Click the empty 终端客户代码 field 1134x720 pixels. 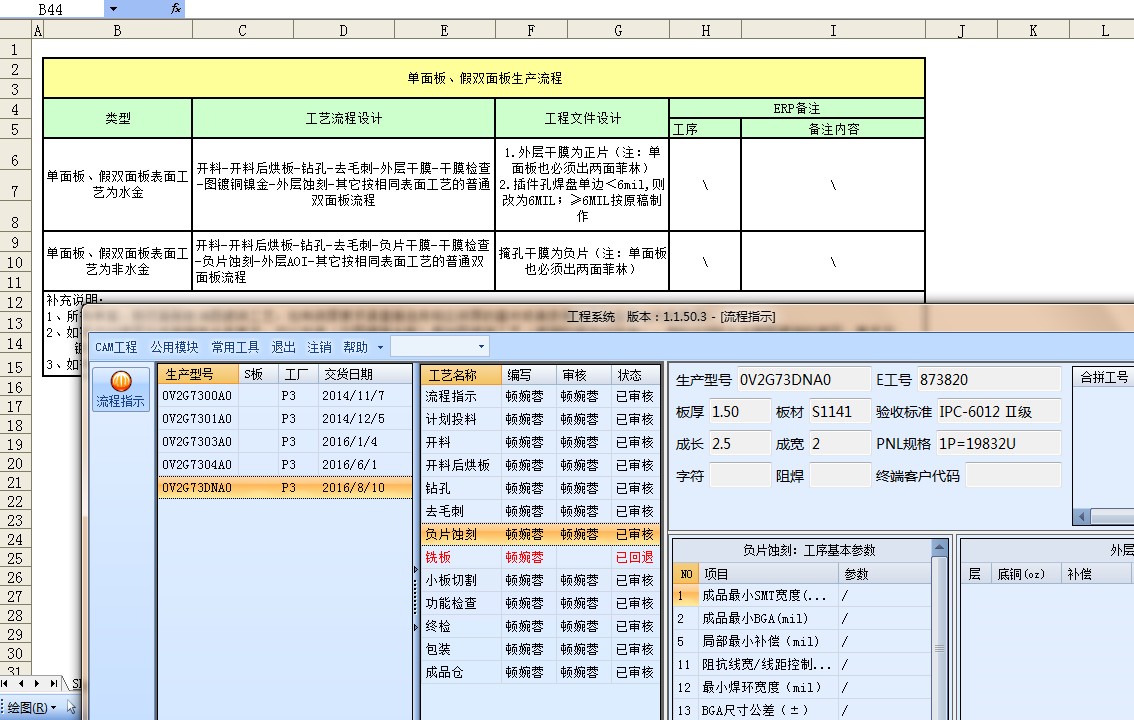coord(1013,476)
